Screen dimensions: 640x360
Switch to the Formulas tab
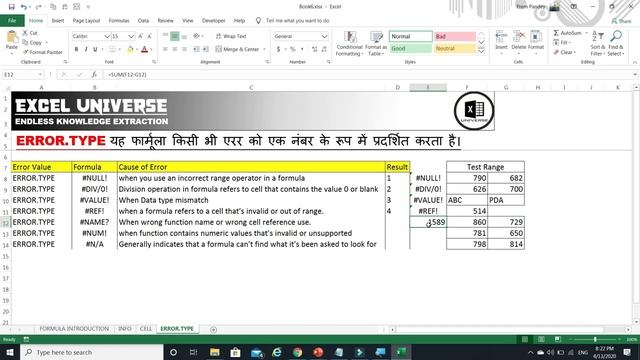(x=119, y=20)
